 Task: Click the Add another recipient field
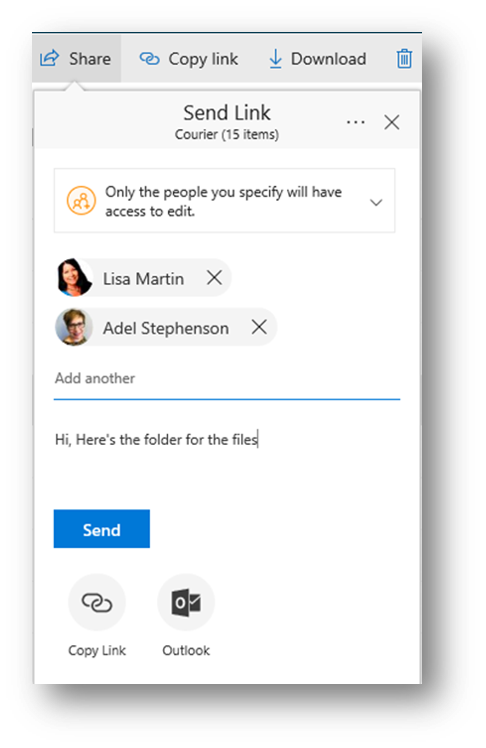[227, 379]
